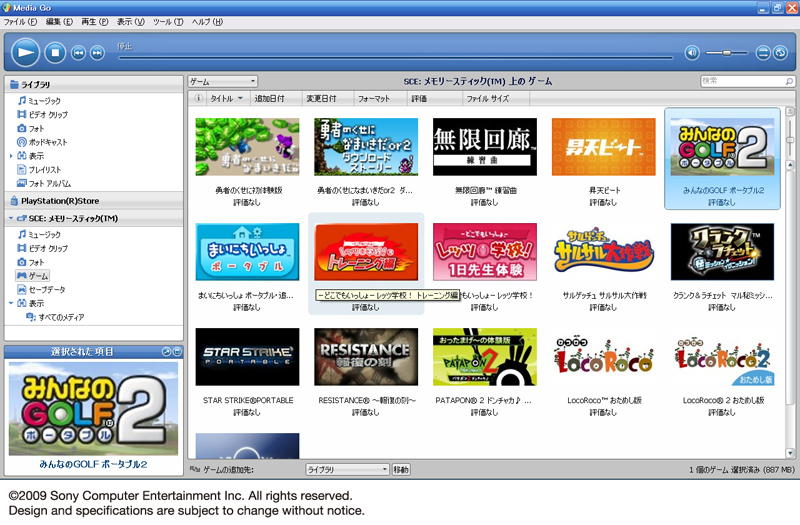Click the scroll up arrow of game list
800x525 pixels.
790,165
